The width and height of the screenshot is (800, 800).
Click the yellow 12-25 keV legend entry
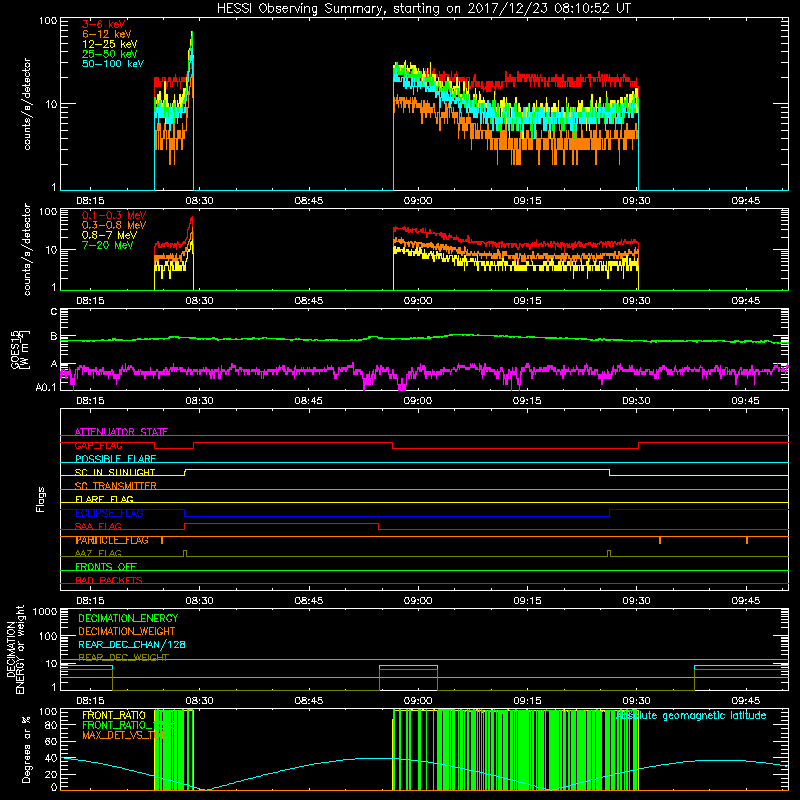click(110, 44)
